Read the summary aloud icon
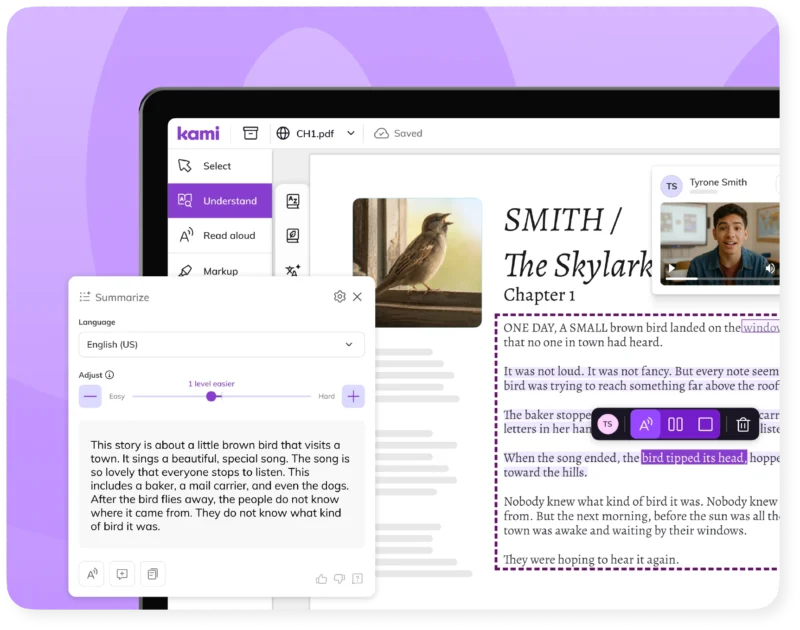This screenshot has height=630, width=800. point(92,574)
